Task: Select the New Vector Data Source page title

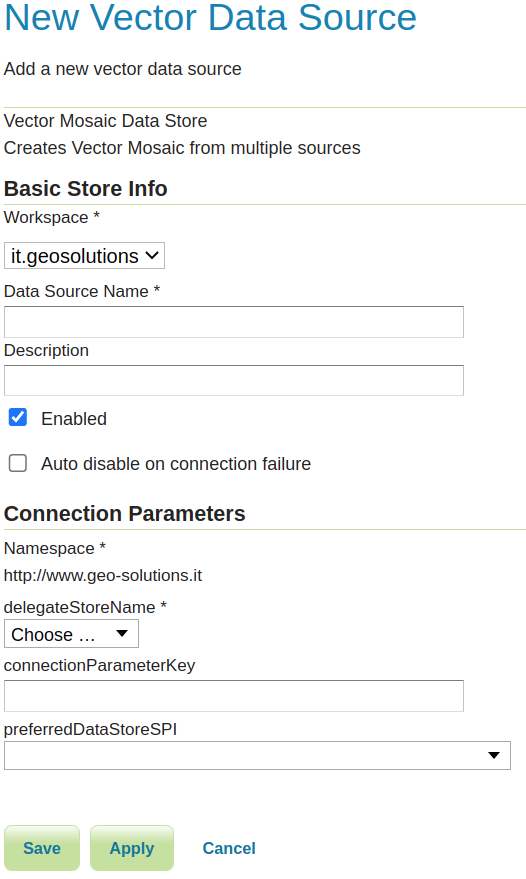Action: click(x=210, y=17)
